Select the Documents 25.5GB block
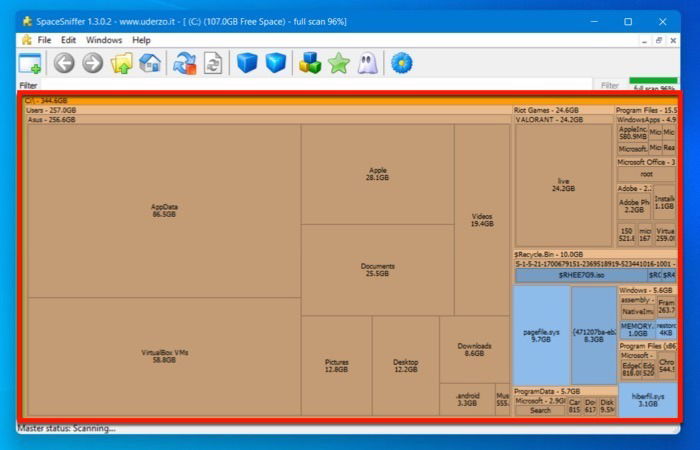This screenshot has height=450, width=700. pyautogui.click(x=378, y=270)
